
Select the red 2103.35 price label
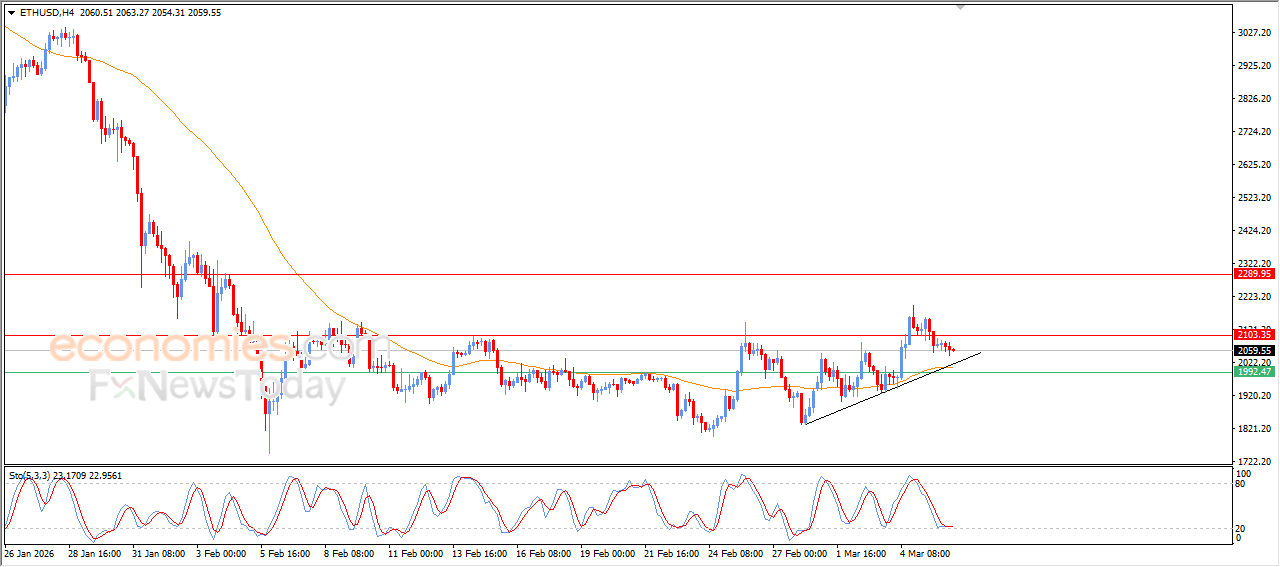[x=1253, y=335]
